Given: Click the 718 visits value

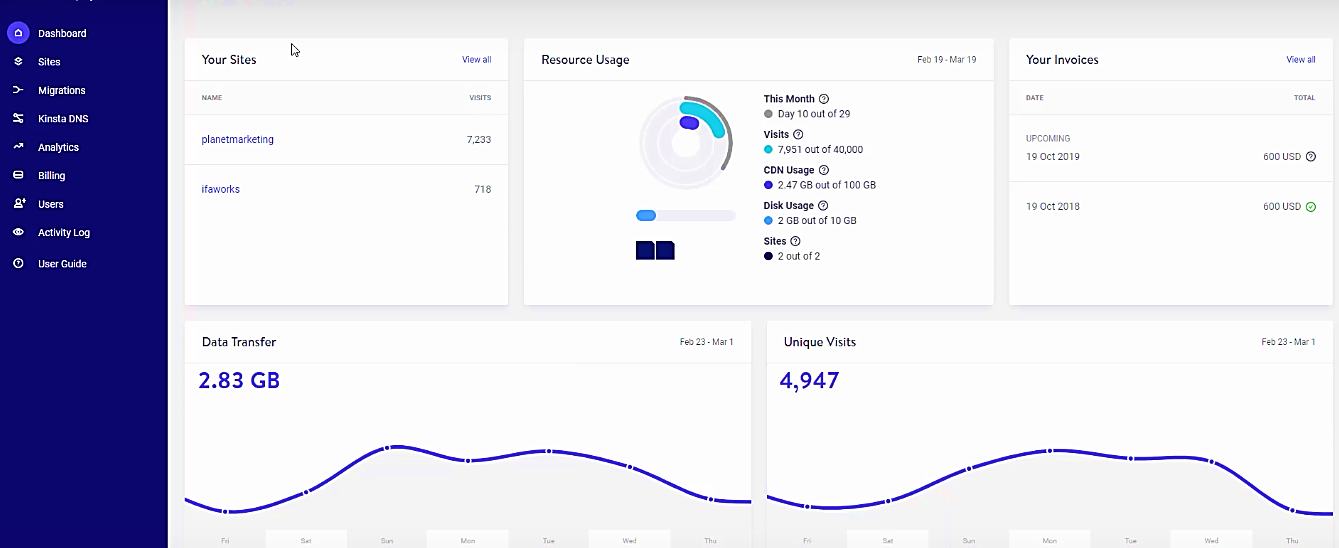Looking at the screenshot, I should 483,190.
